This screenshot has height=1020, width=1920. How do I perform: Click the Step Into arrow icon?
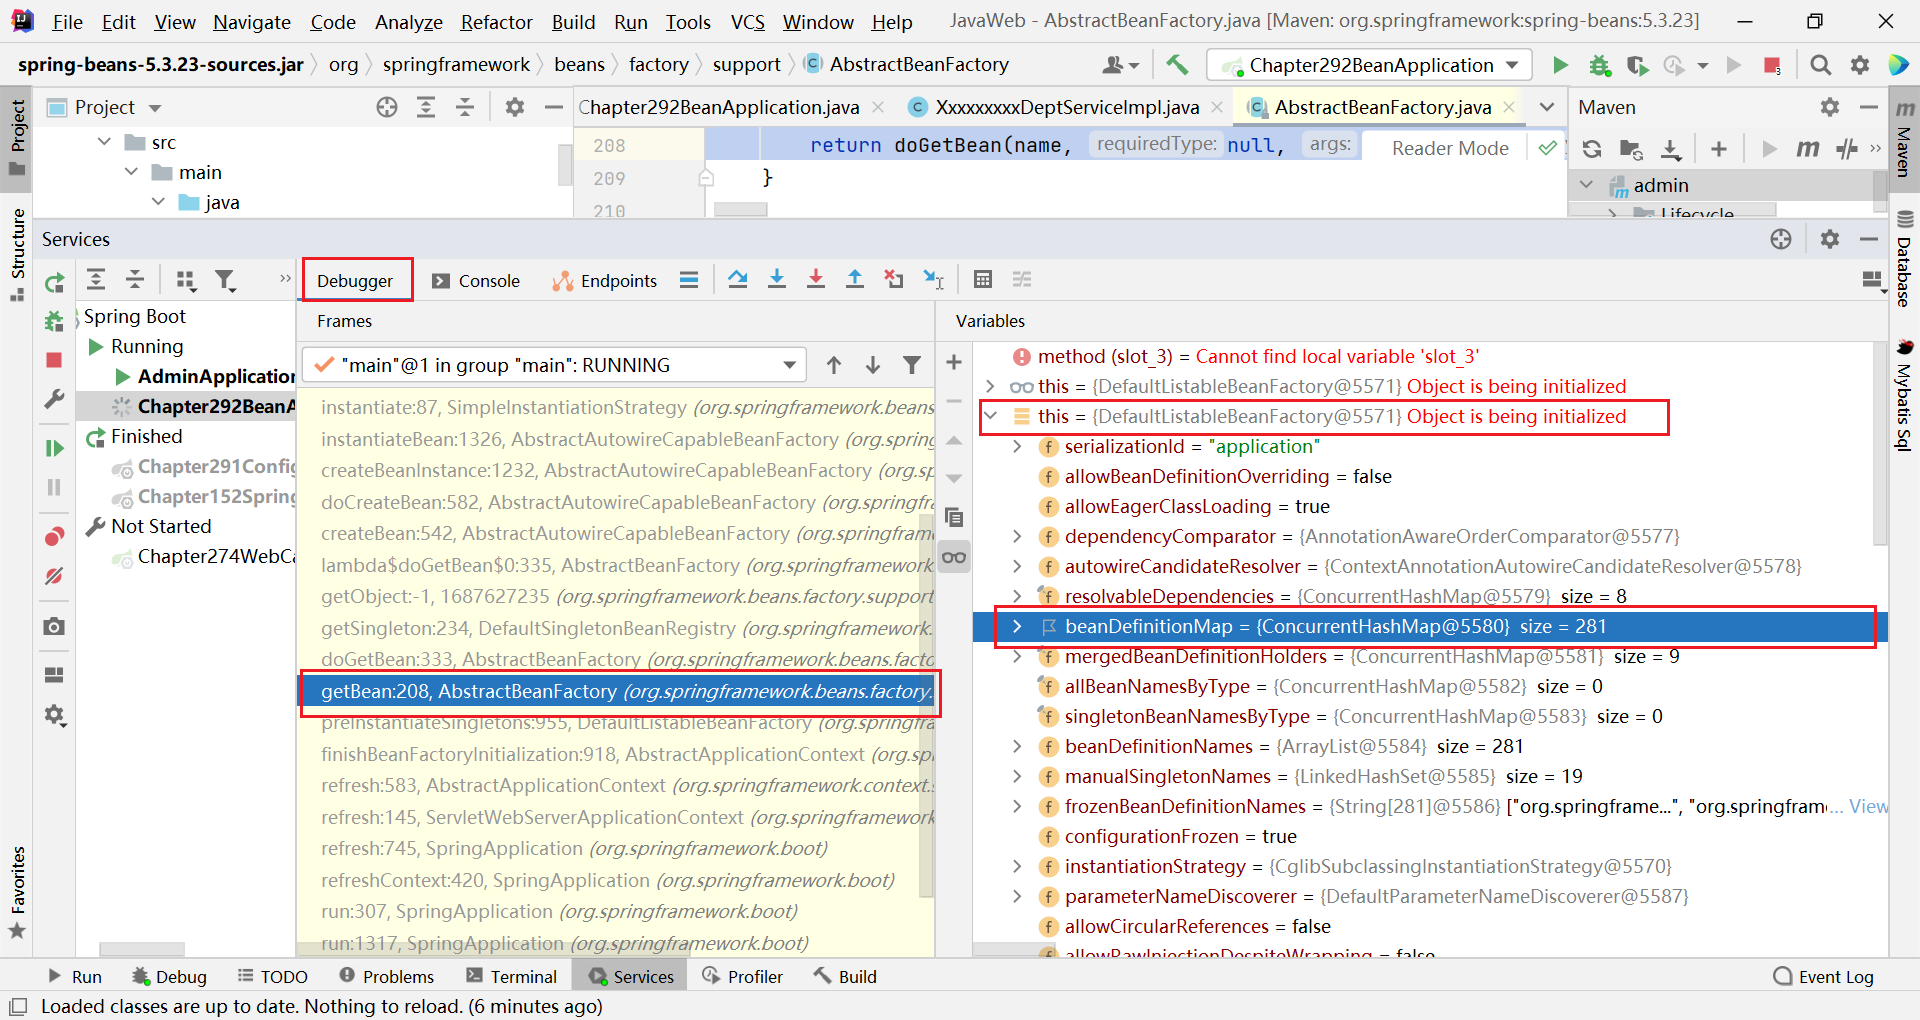[777, 280]
